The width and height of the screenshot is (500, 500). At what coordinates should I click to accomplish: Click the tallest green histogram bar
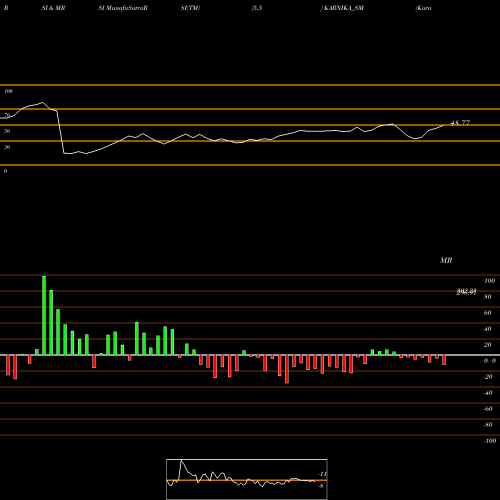coord(44,315)
